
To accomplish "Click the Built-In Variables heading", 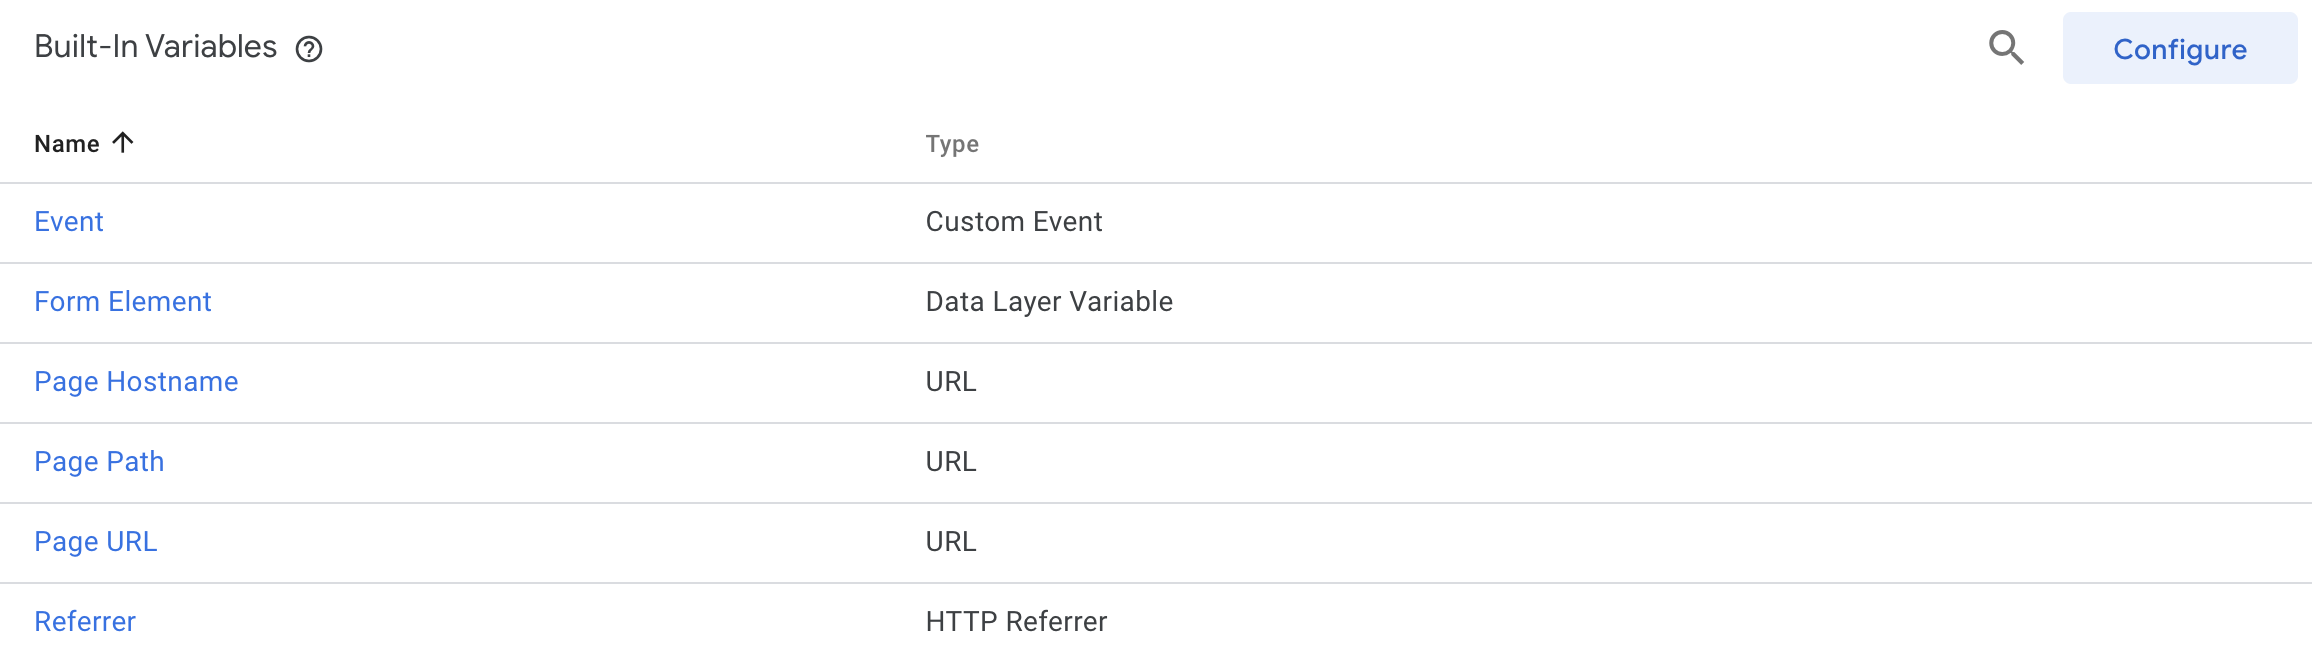I will coord(156,47).
